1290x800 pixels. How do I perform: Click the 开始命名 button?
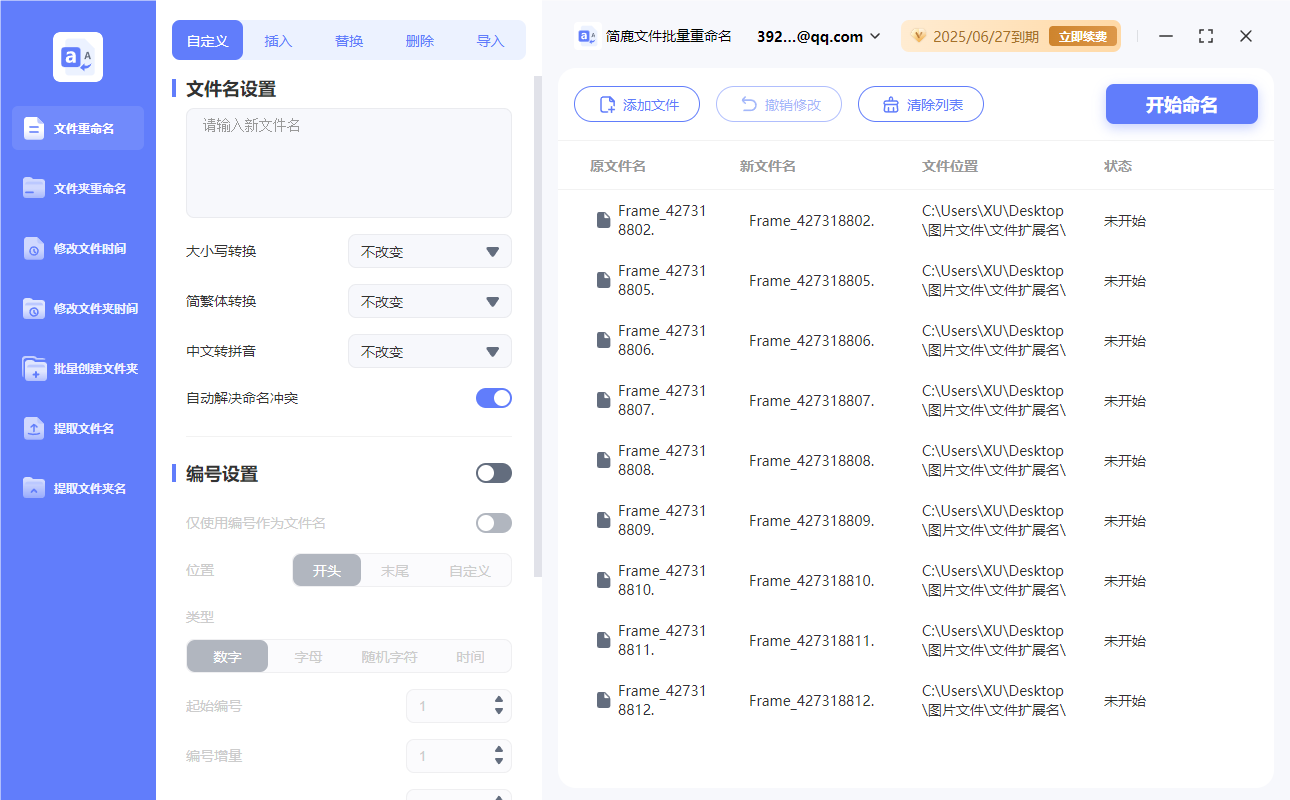click(x=1181, y=104)
